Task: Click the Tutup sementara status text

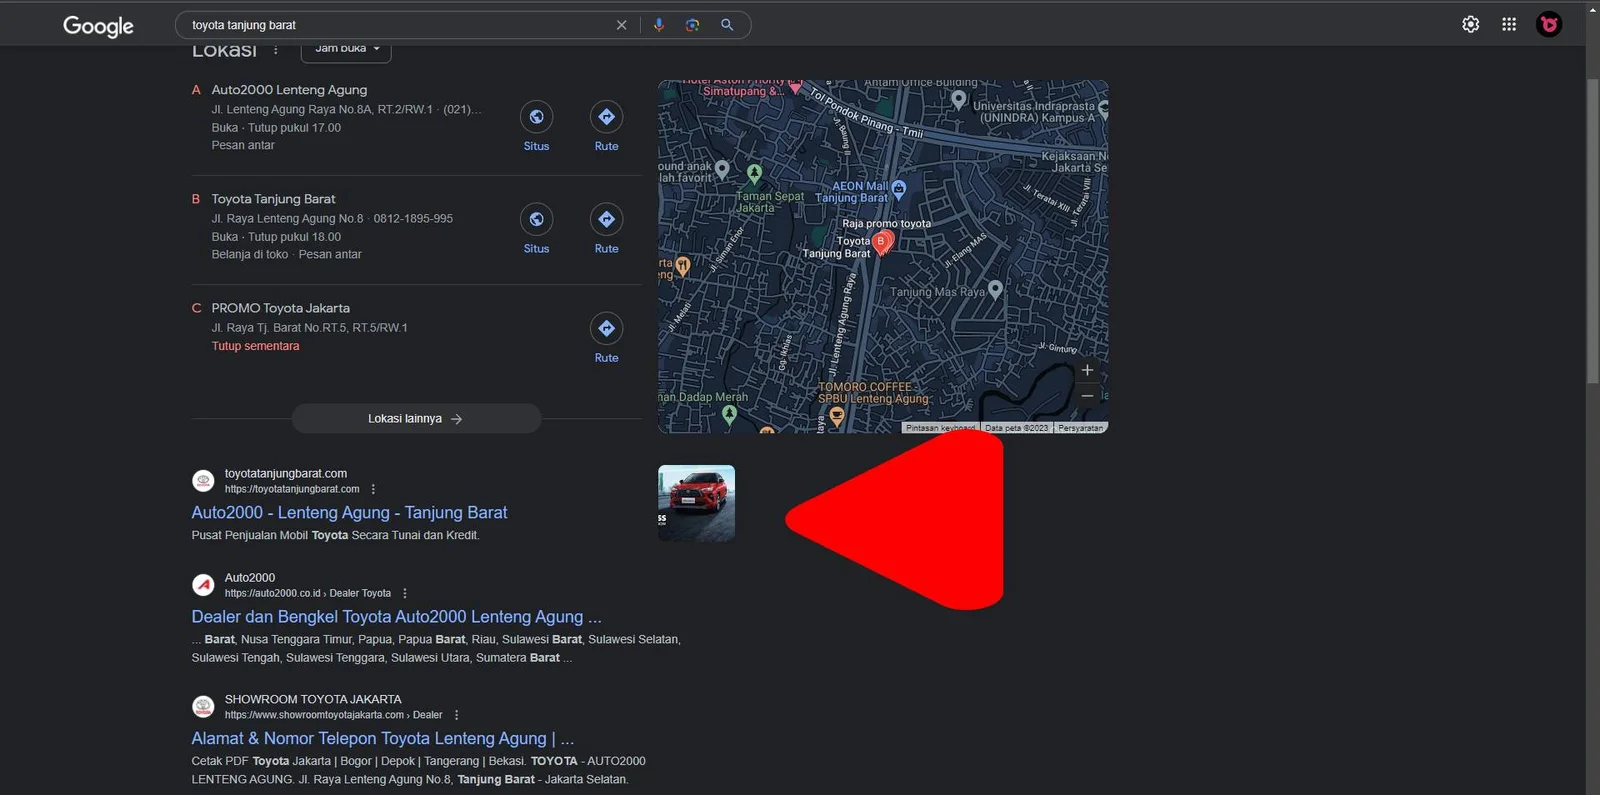Action: 255,346
